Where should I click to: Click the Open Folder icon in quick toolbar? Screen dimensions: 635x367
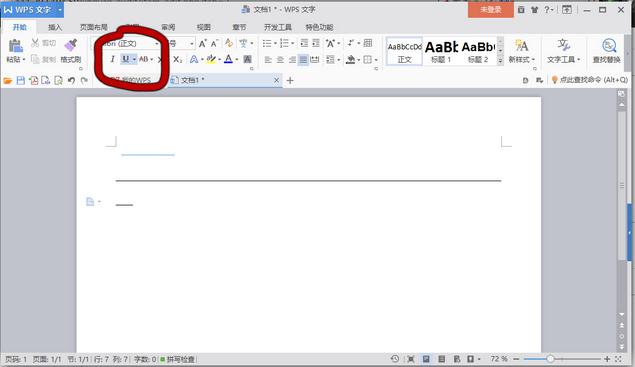[x=8, y=80]
